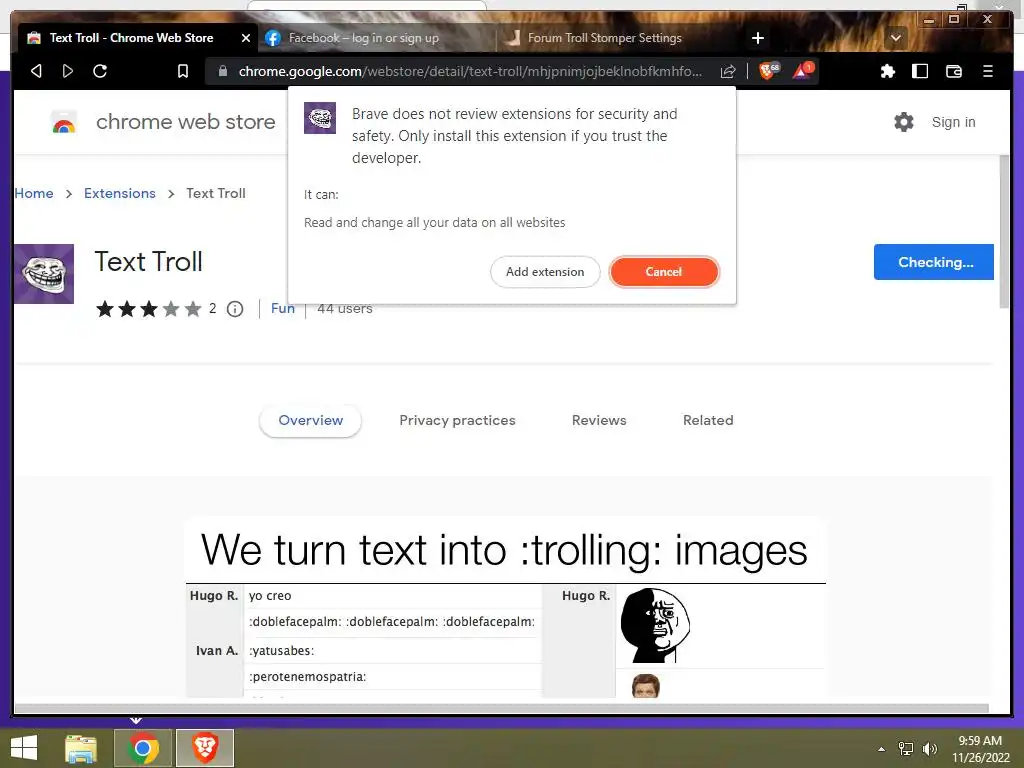Show hidden tray icons arrow
This screenshot has width=1024, height=768.
[x=882, y=749]
